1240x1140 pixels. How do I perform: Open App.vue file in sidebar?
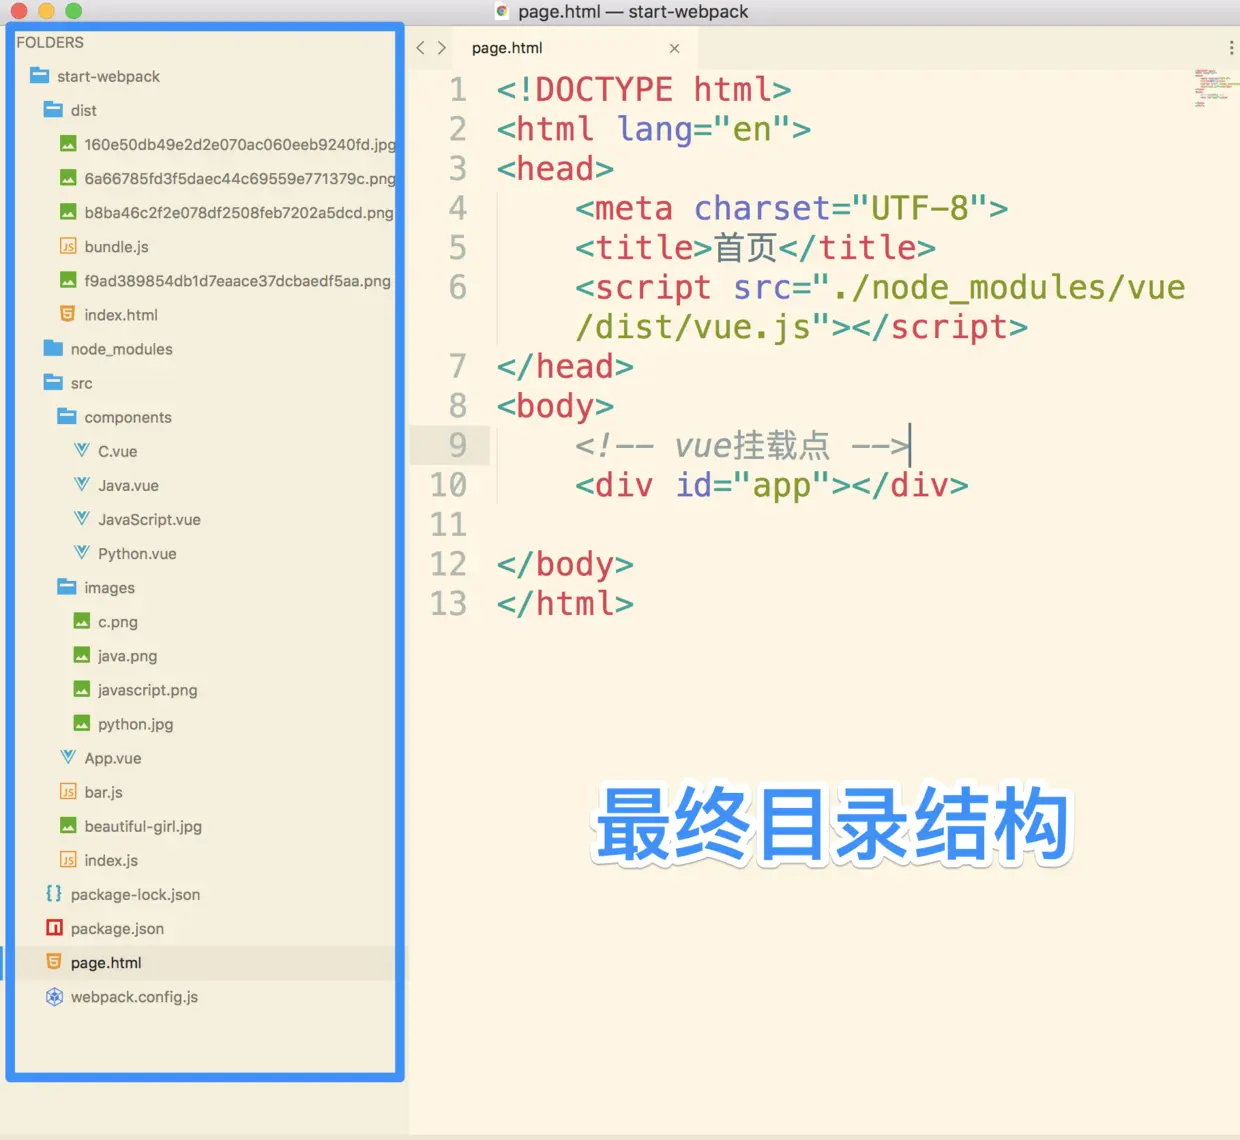point(113,758)
